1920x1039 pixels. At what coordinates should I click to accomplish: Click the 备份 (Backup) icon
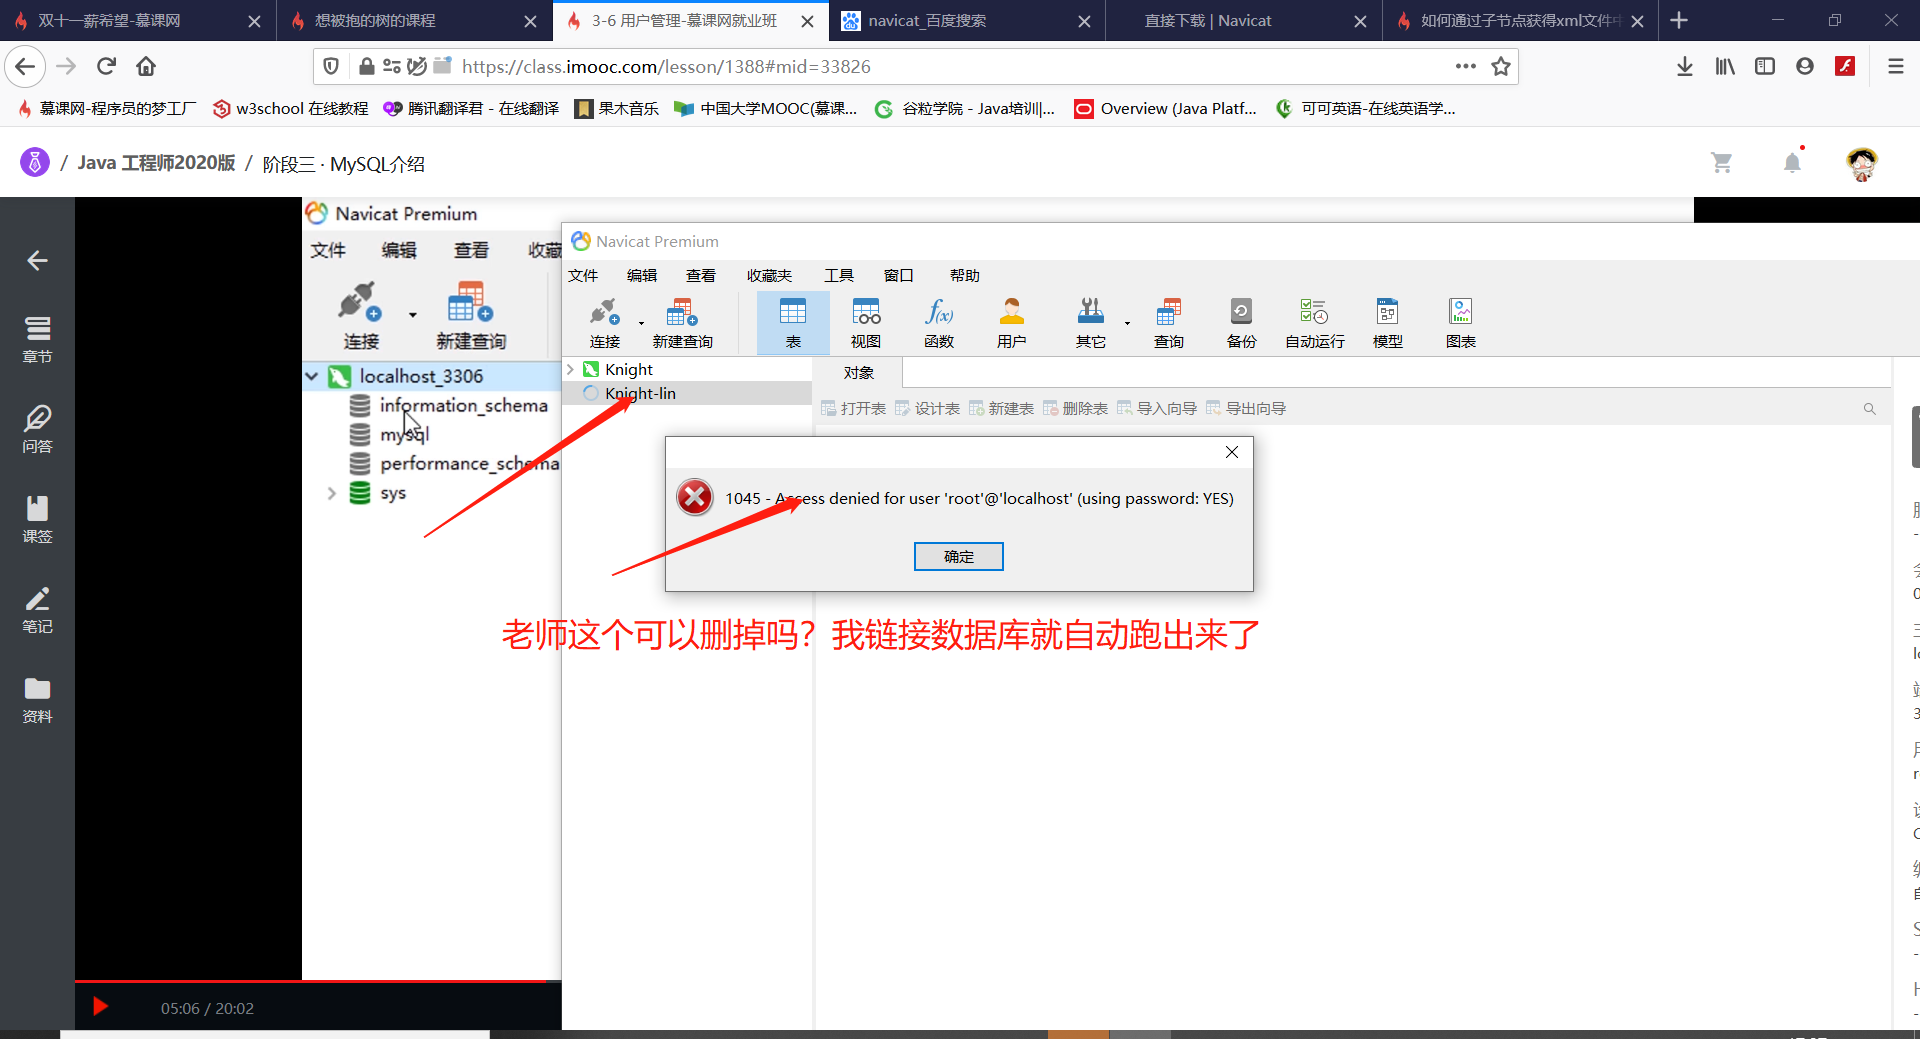(1240, 320)
